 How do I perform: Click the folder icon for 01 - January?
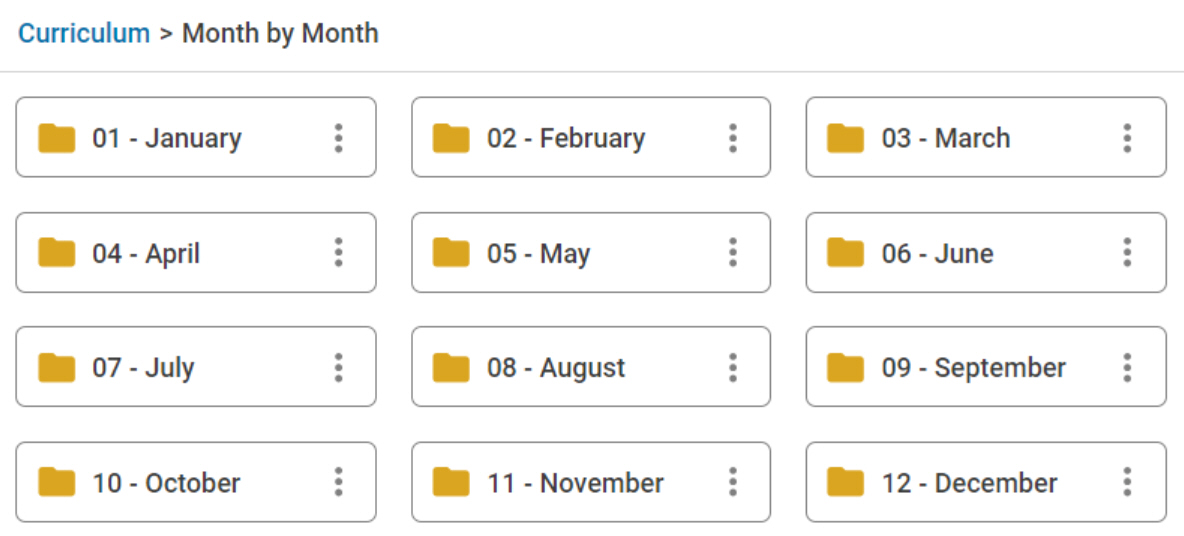click(57, 138)
